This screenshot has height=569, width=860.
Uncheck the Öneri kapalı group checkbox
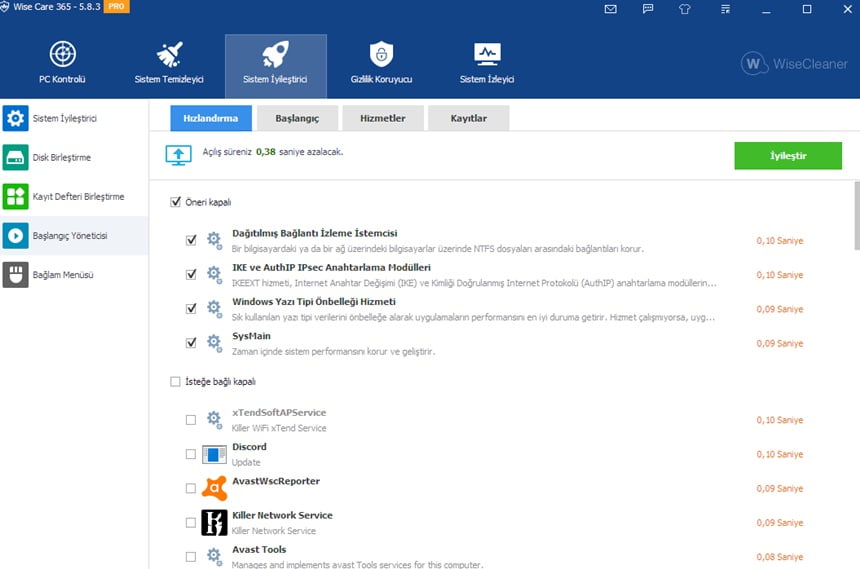[x=176, y=202]
